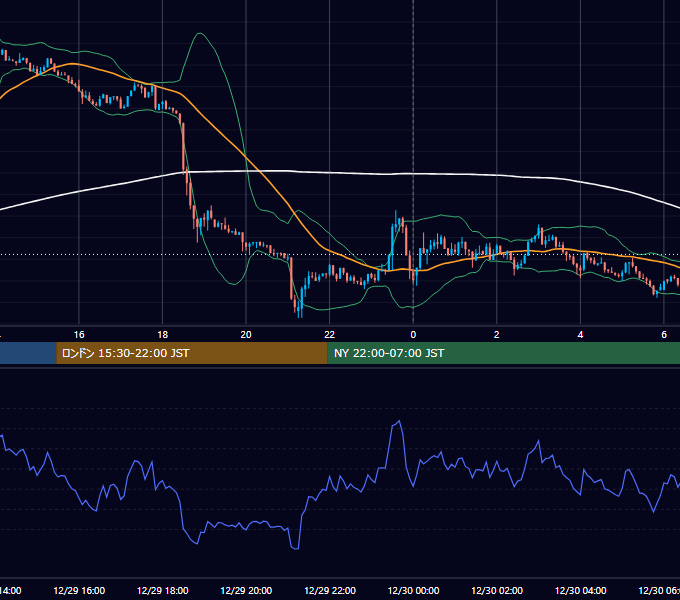Image resolution: width=680 pixels, height=600 pixels.
Task: Click the upper time axis label 20
Action: 246,335
